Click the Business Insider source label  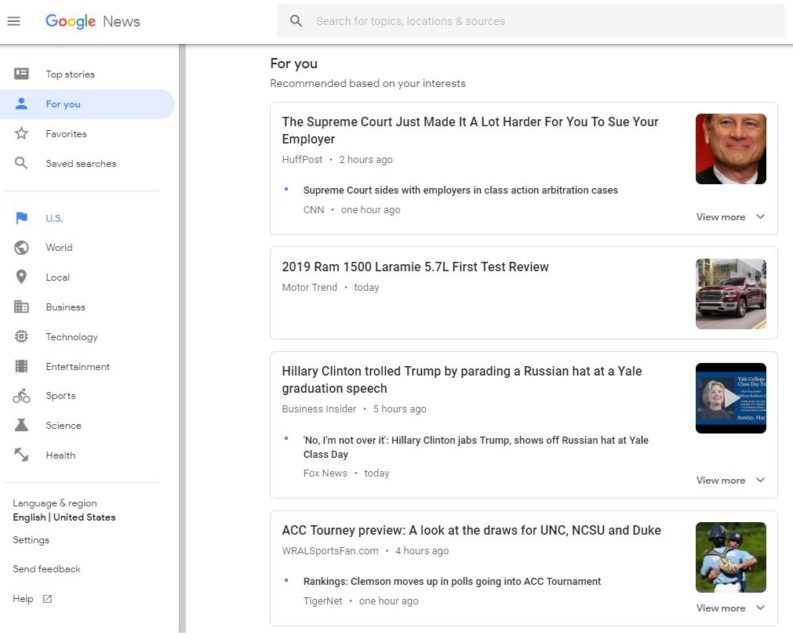319,409
